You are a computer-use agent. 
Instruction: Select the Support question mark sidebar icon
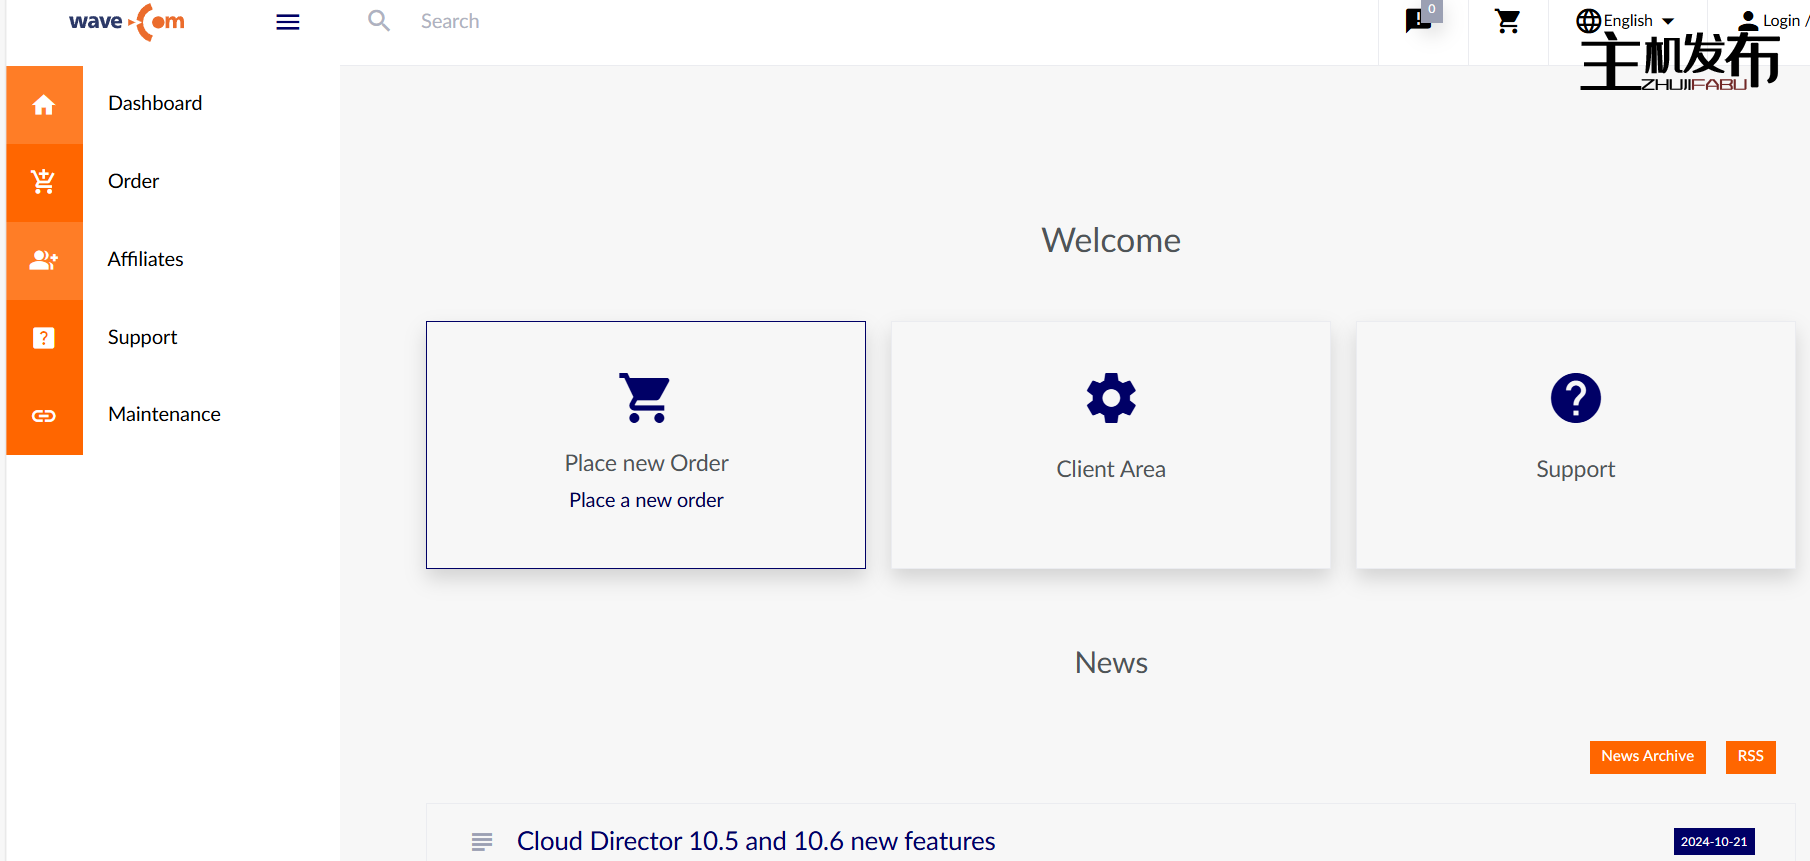pos(44,338)
